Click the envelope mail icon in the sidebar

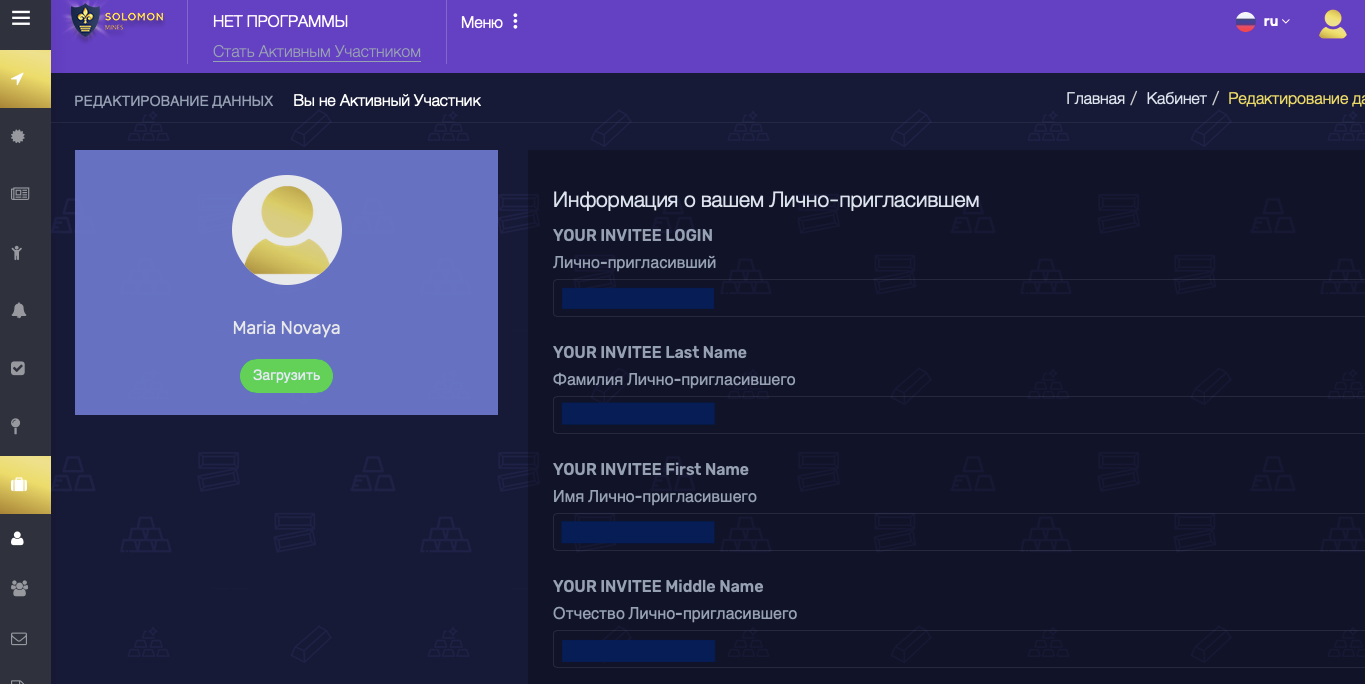[18, 638]
